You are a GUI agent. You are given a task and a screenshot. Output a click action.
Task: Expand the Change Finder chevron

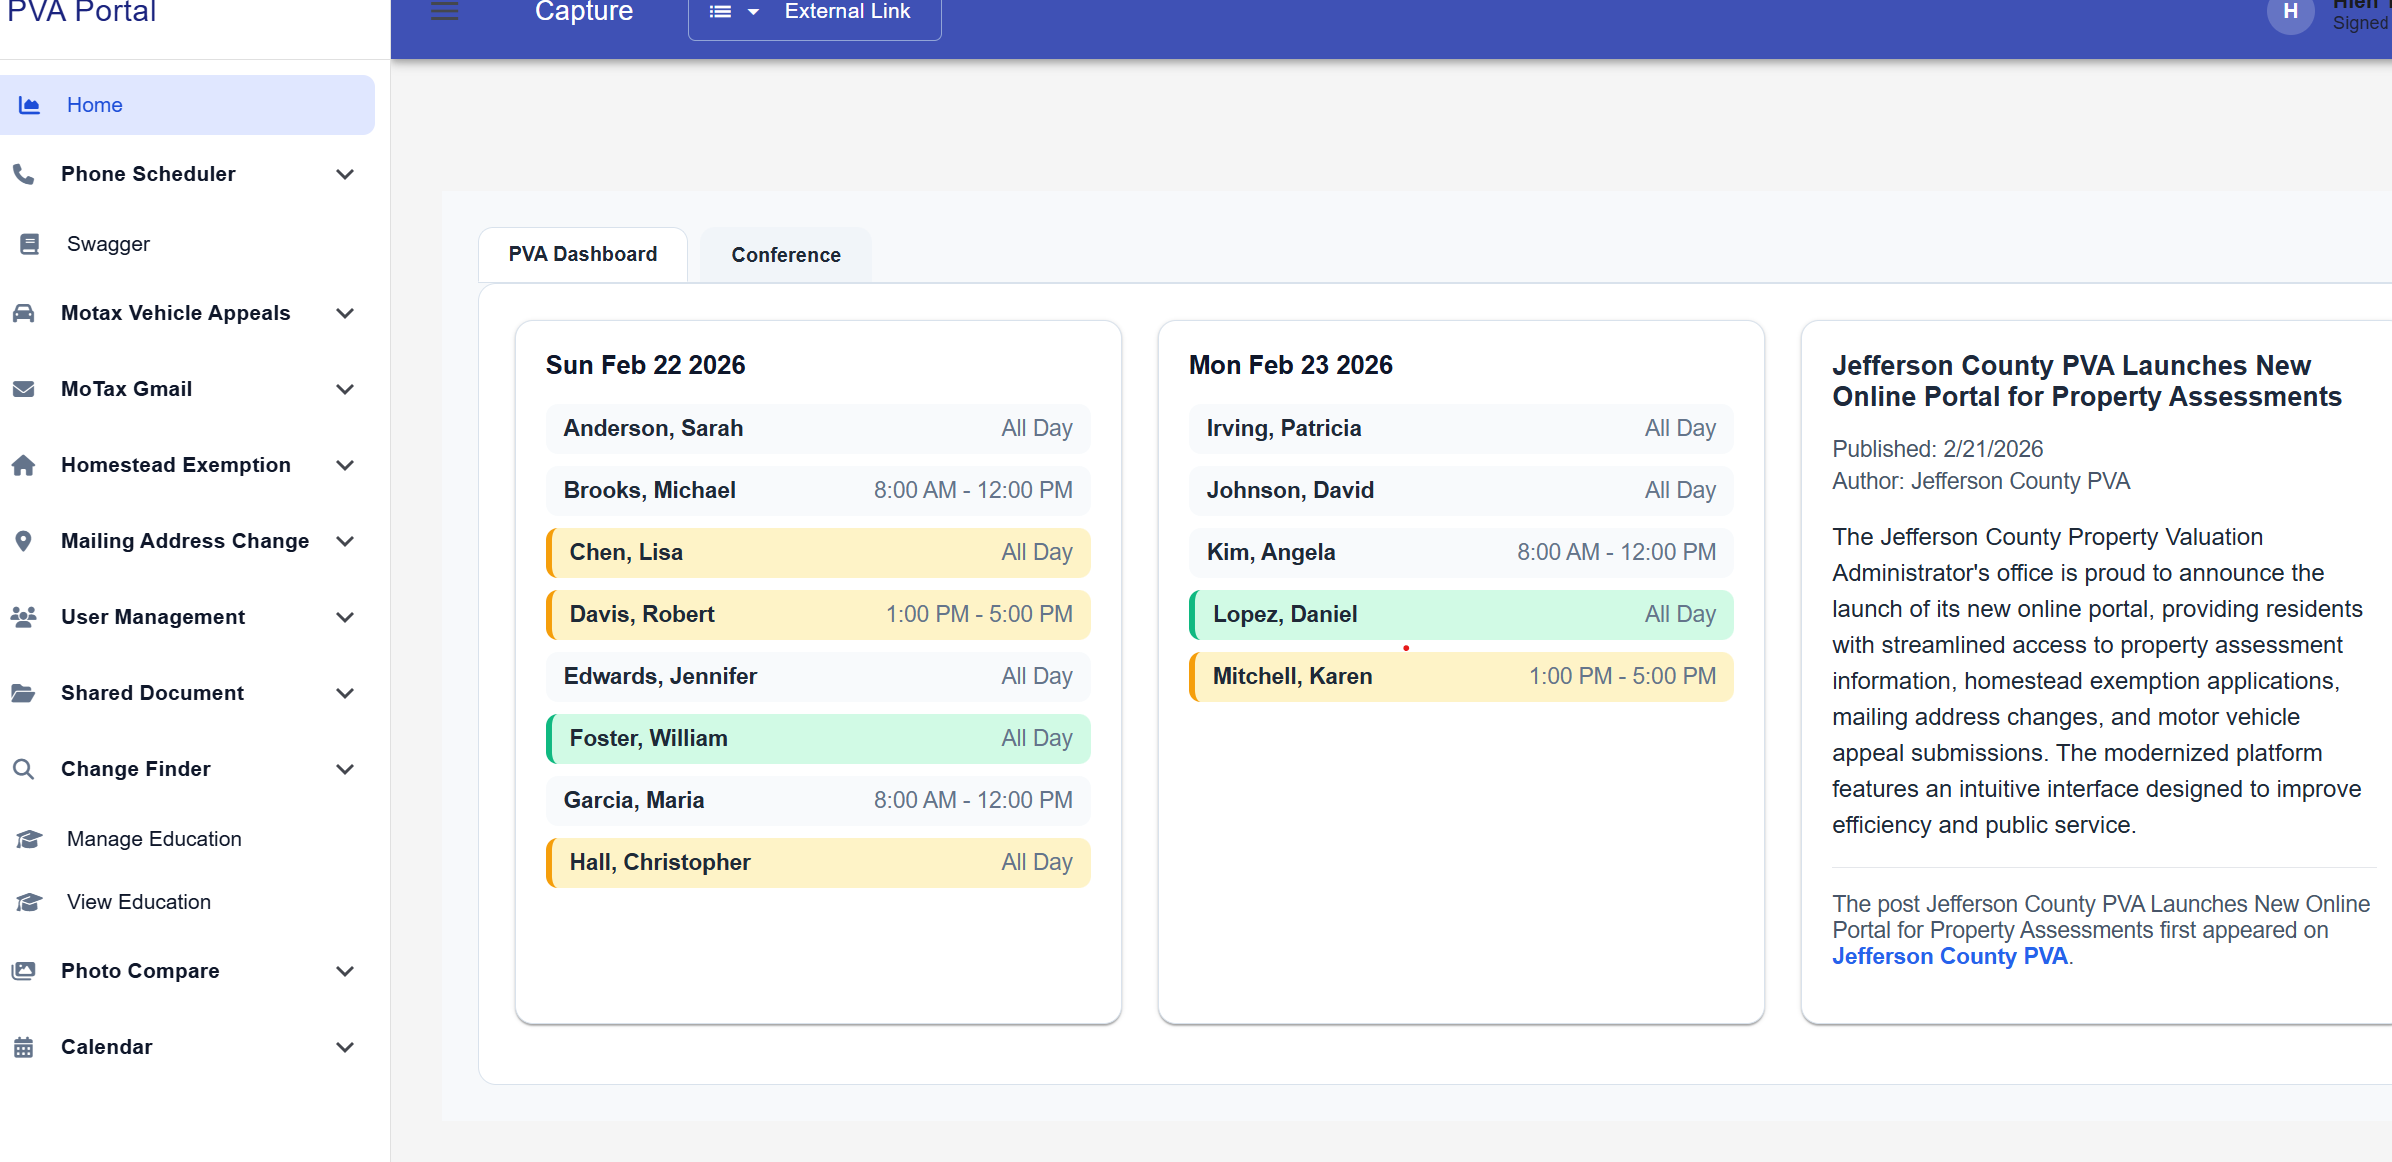point(345,769)
